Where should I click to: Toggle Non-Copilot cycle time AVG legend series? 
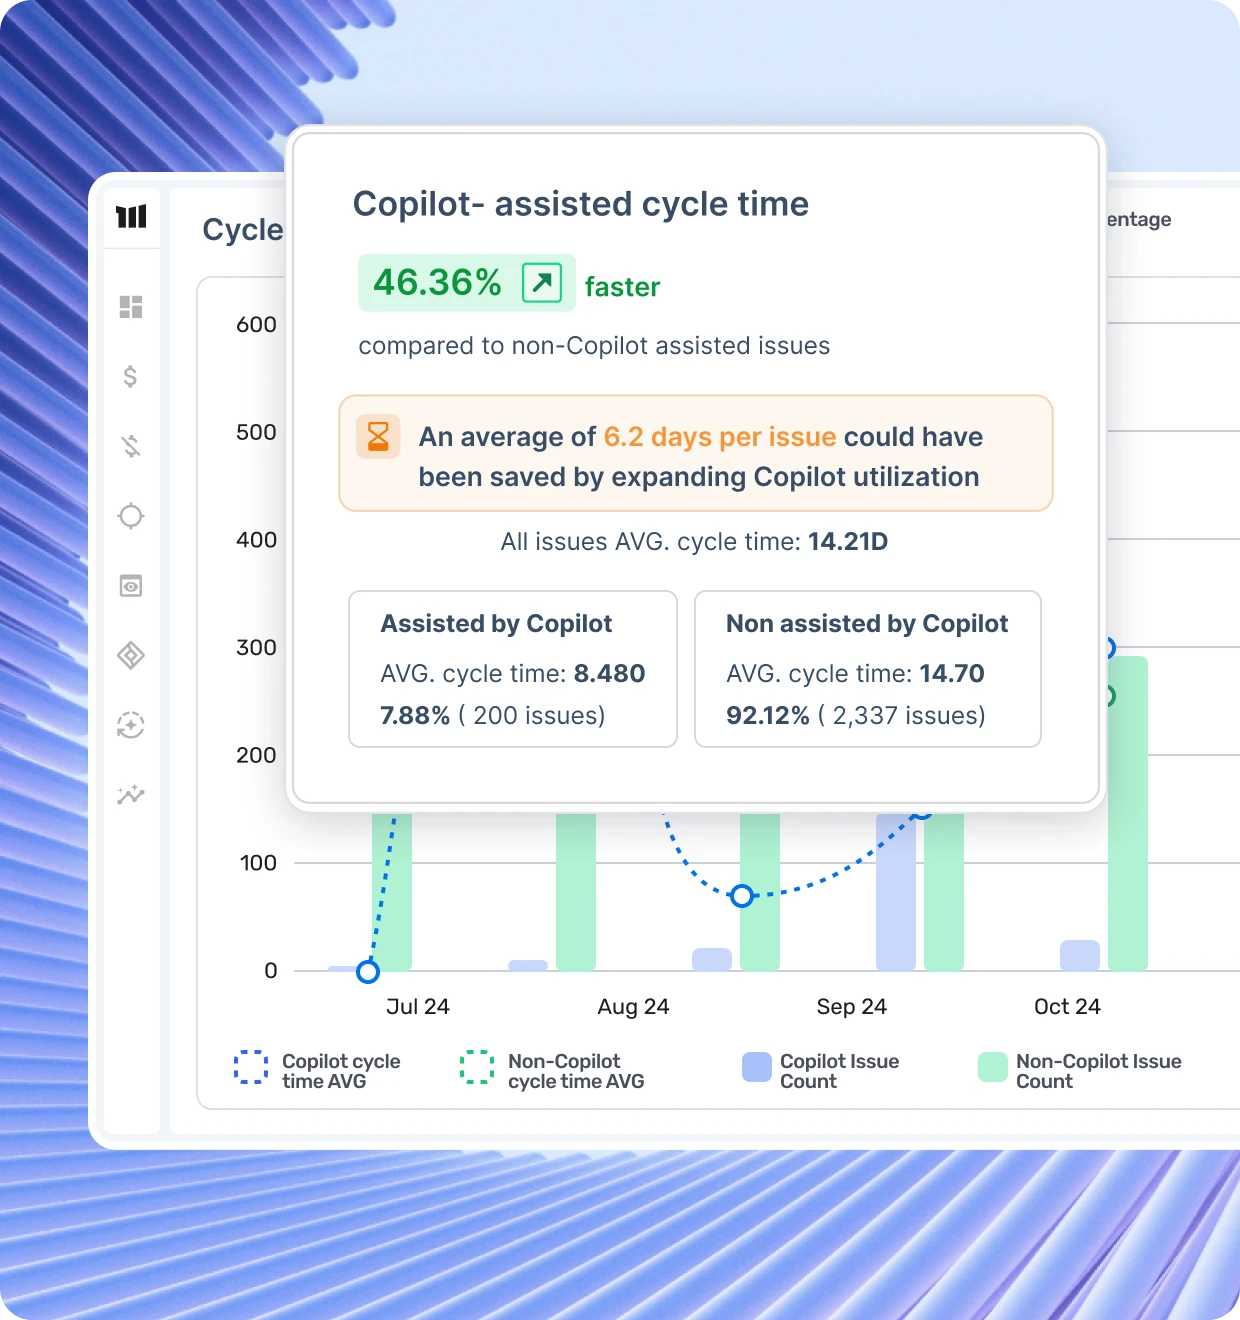point(477,1068)
